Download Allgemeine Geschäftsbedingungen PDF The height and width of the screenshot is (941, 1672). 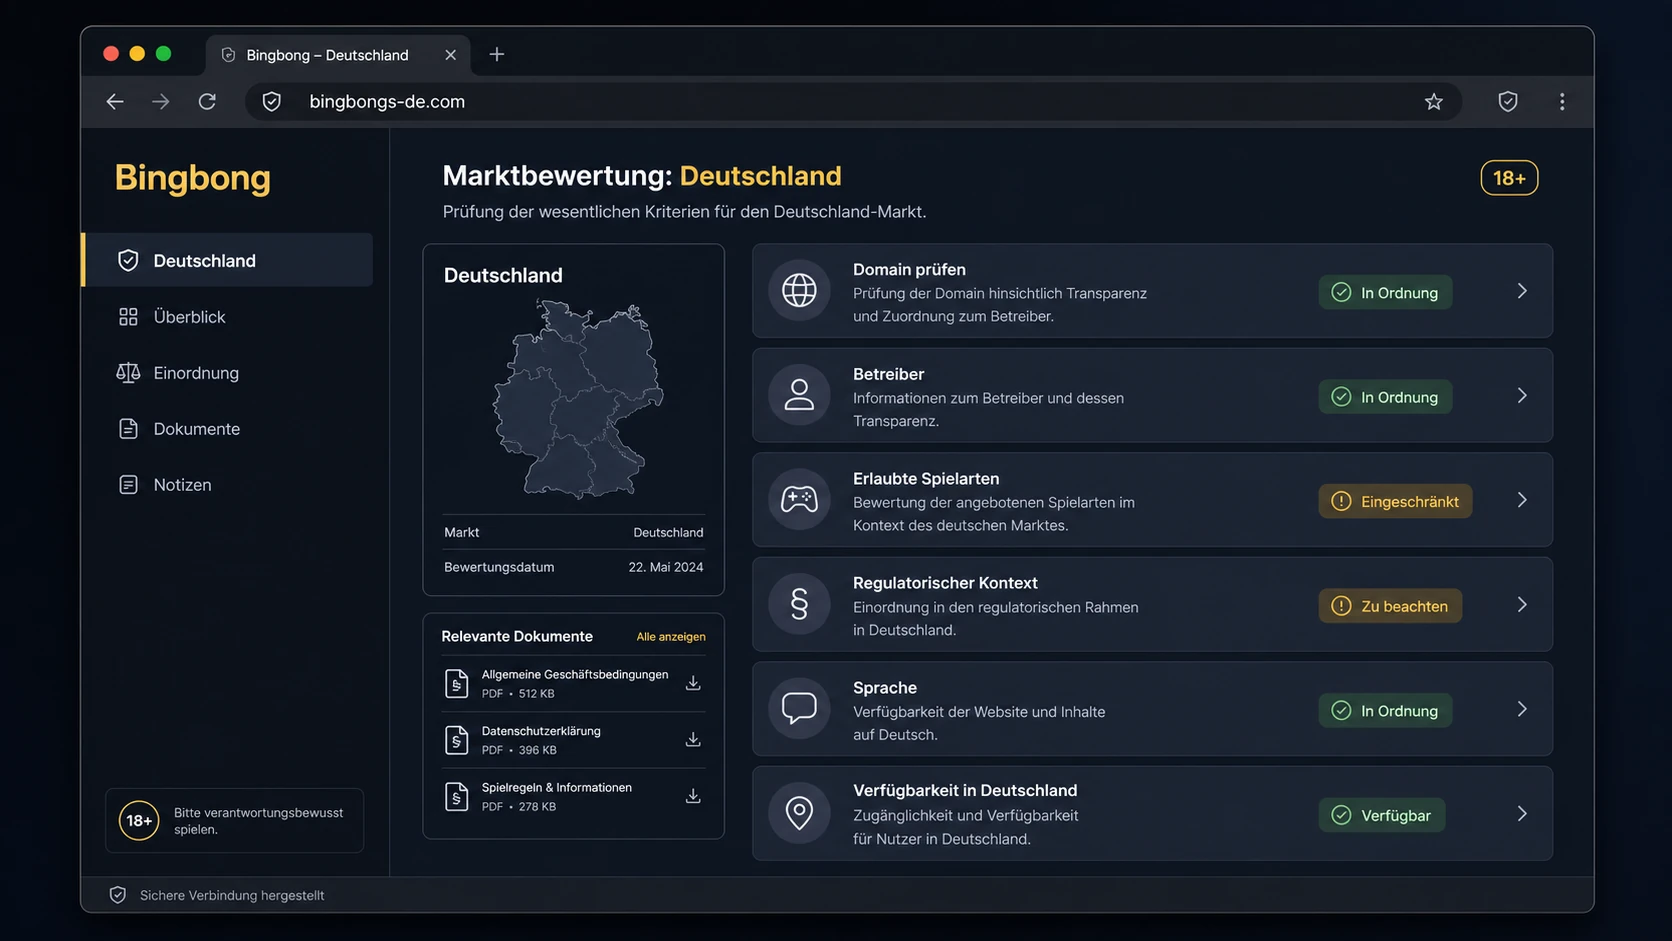click(693, 683)
